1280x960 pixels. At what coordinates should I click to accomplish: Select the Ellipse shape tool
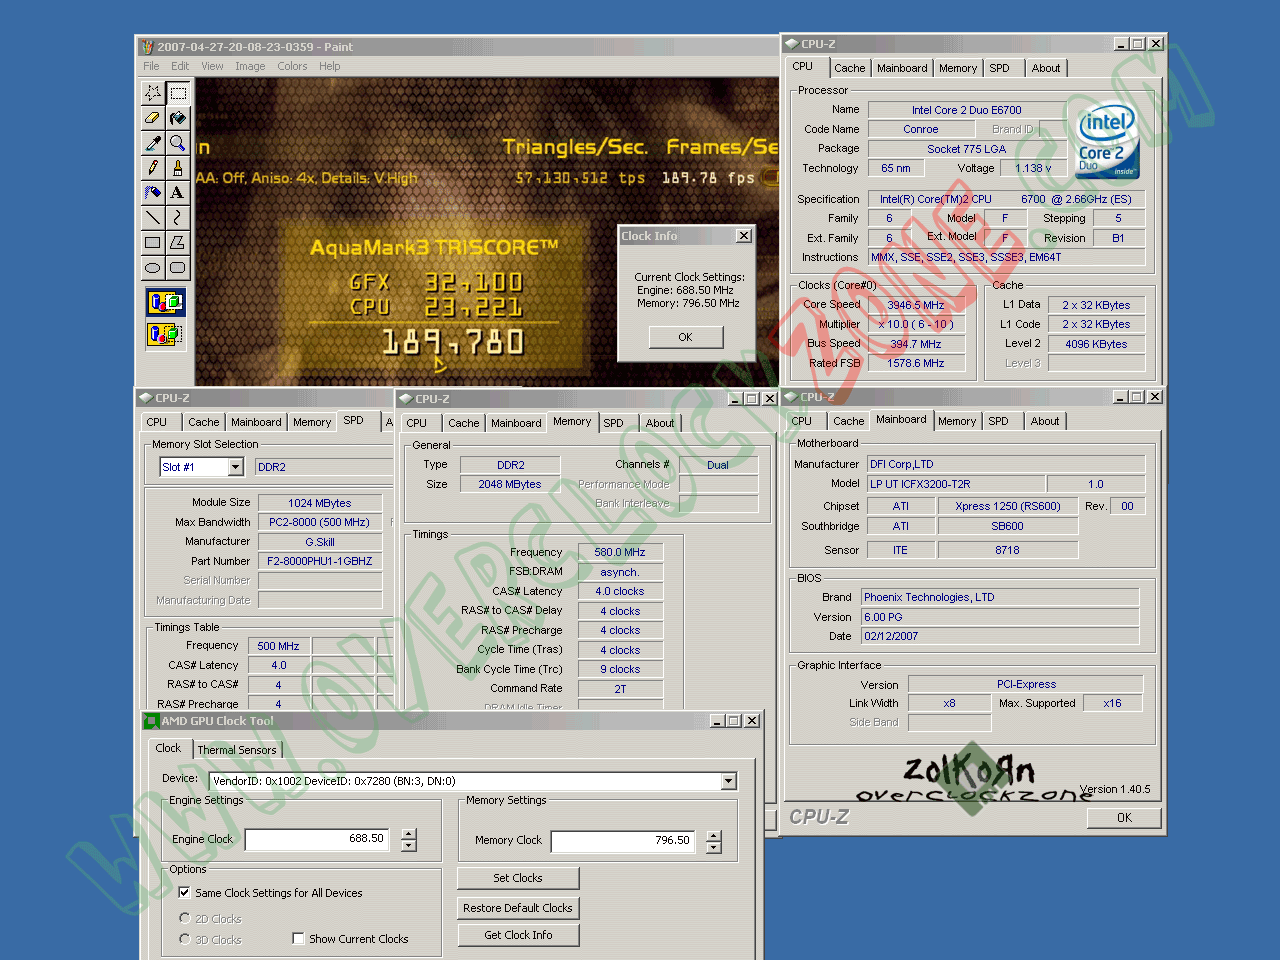tap(153, 268)
